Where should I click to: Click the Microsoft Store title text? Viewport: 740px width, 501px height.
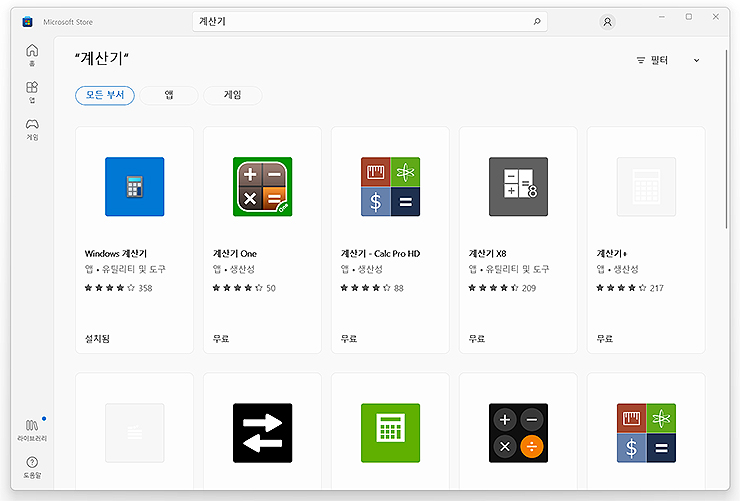tap(68, 22)
